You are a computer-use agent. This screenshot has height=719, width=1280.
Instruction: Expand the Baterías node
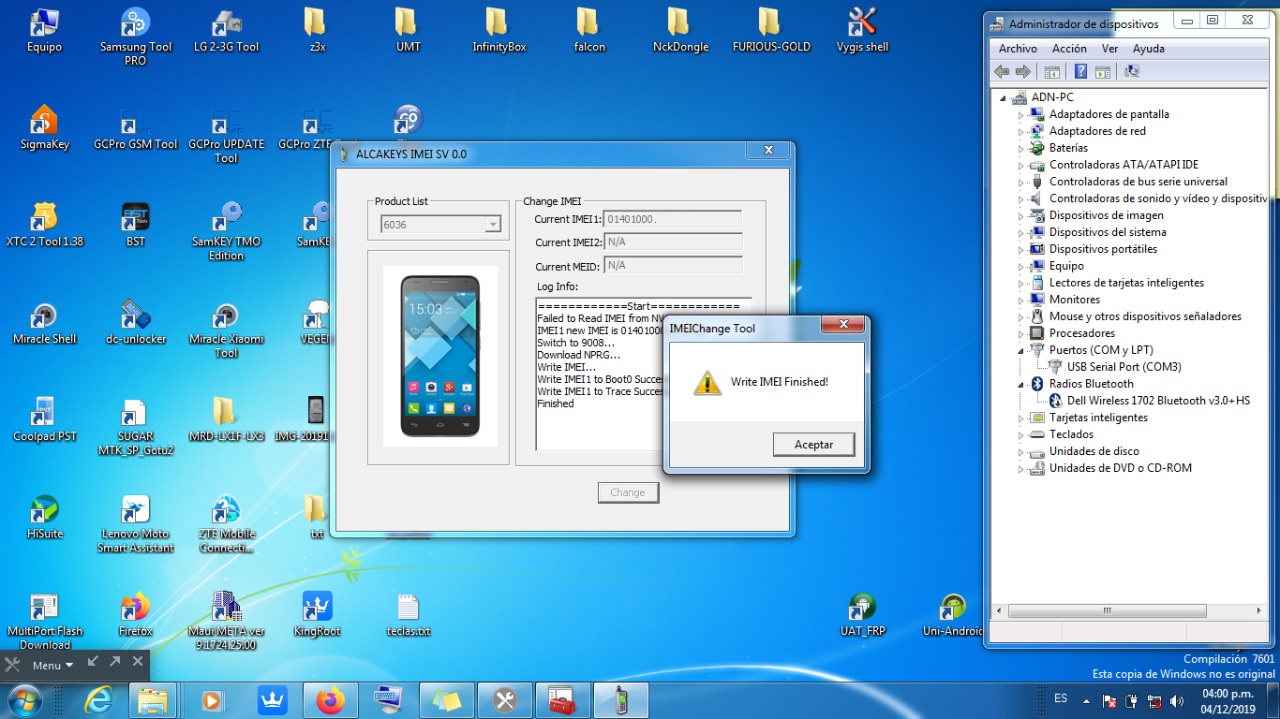(1021, 149)
